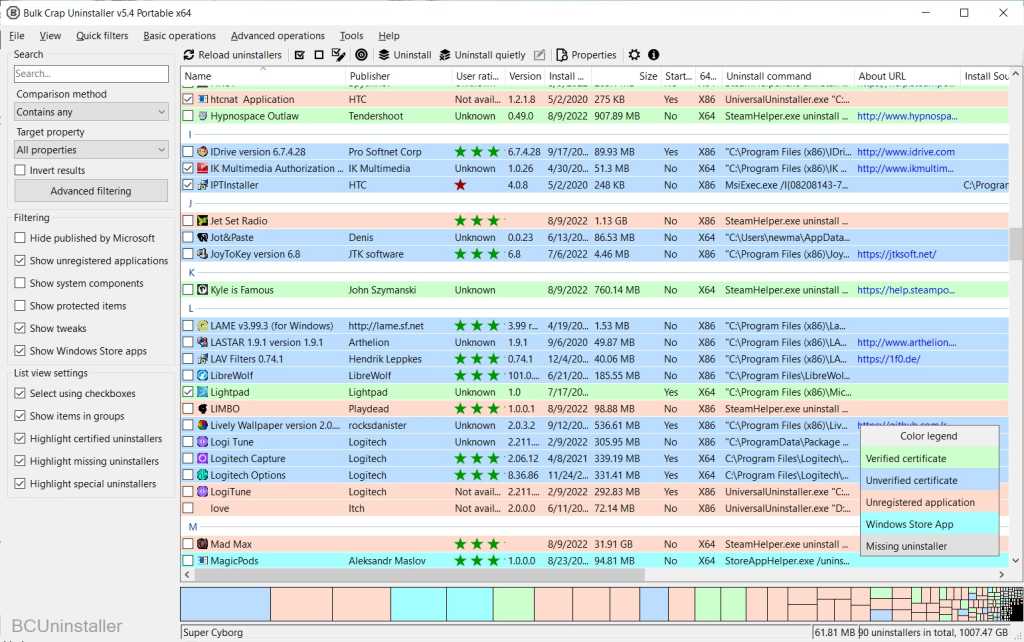The image size is (1024, 642).
Task: Open the http://www.idrive.com link
Action: pos(906,152)
